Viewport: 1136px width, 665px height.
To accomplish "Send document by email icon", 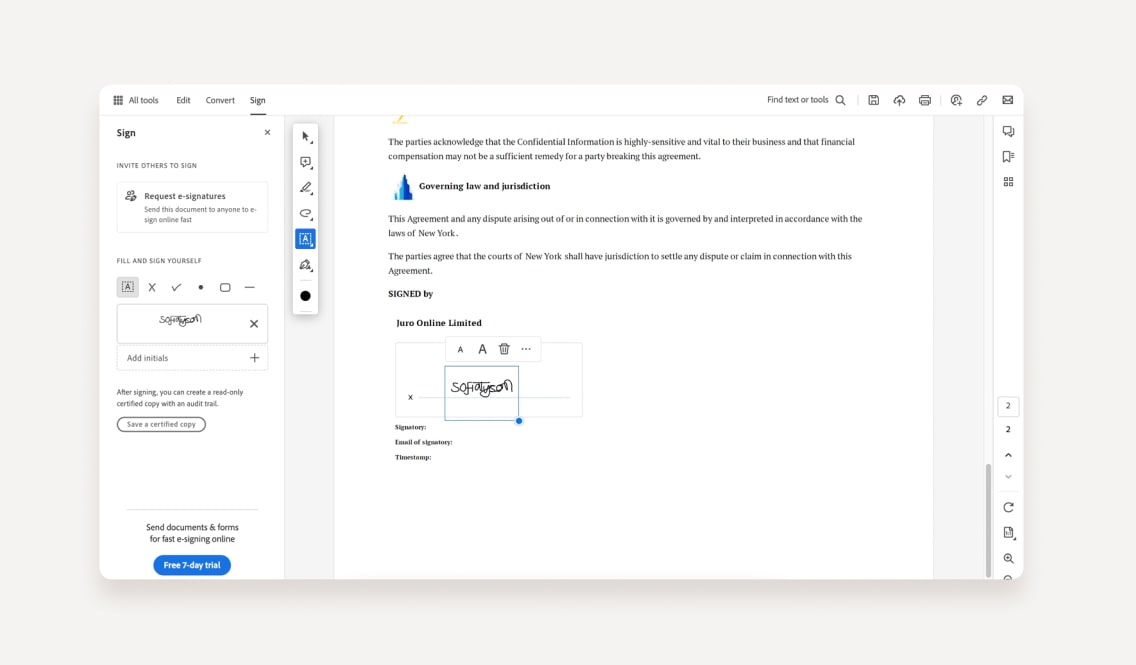I will (x=1008, y=100).
